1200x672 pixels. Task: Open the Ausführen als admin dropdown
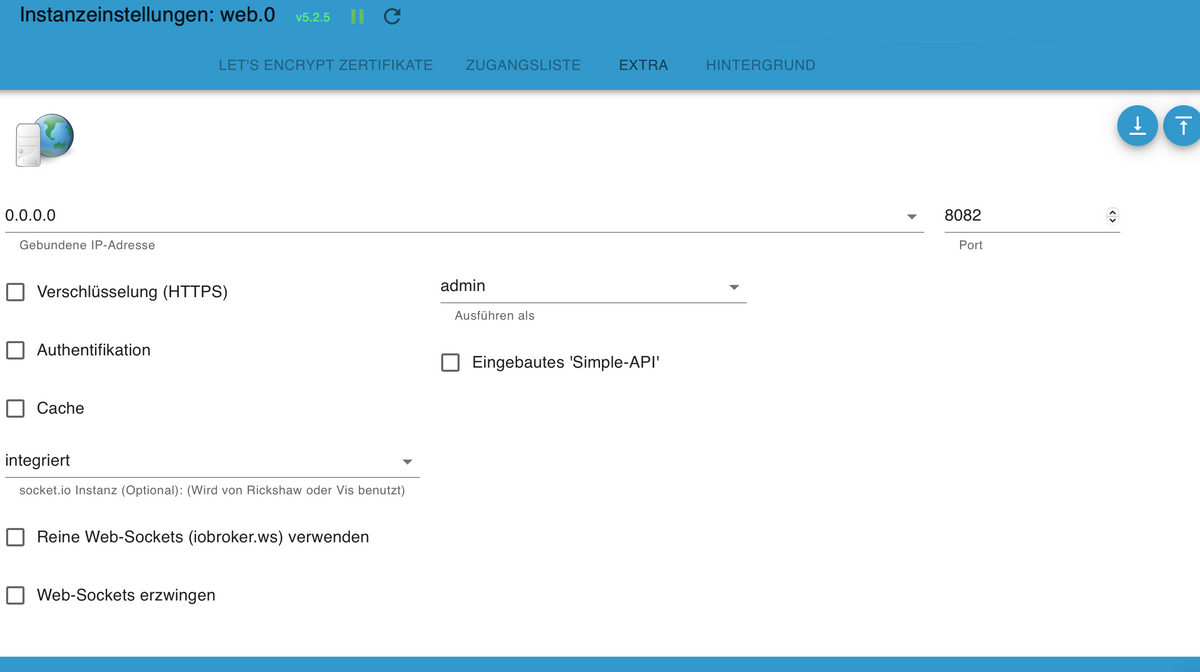coord(593,286)
